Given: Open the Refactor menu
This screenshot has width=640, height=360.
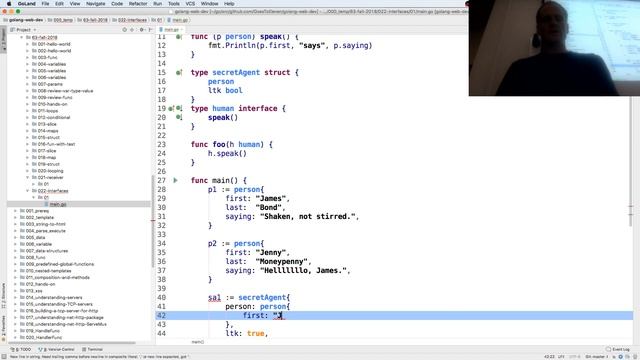Looking at the screenshot, I should [138, 4].
